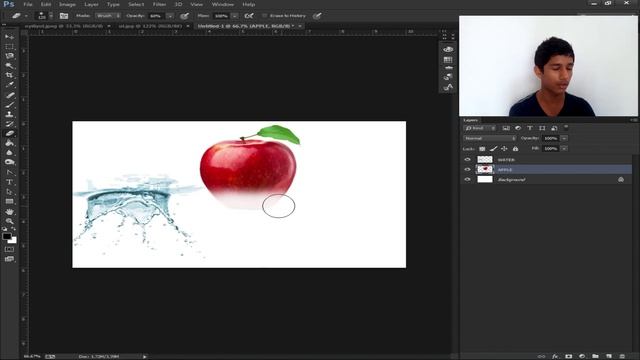Toggle Quick Mask mode

pyautogui.click(x=9, y=249)
